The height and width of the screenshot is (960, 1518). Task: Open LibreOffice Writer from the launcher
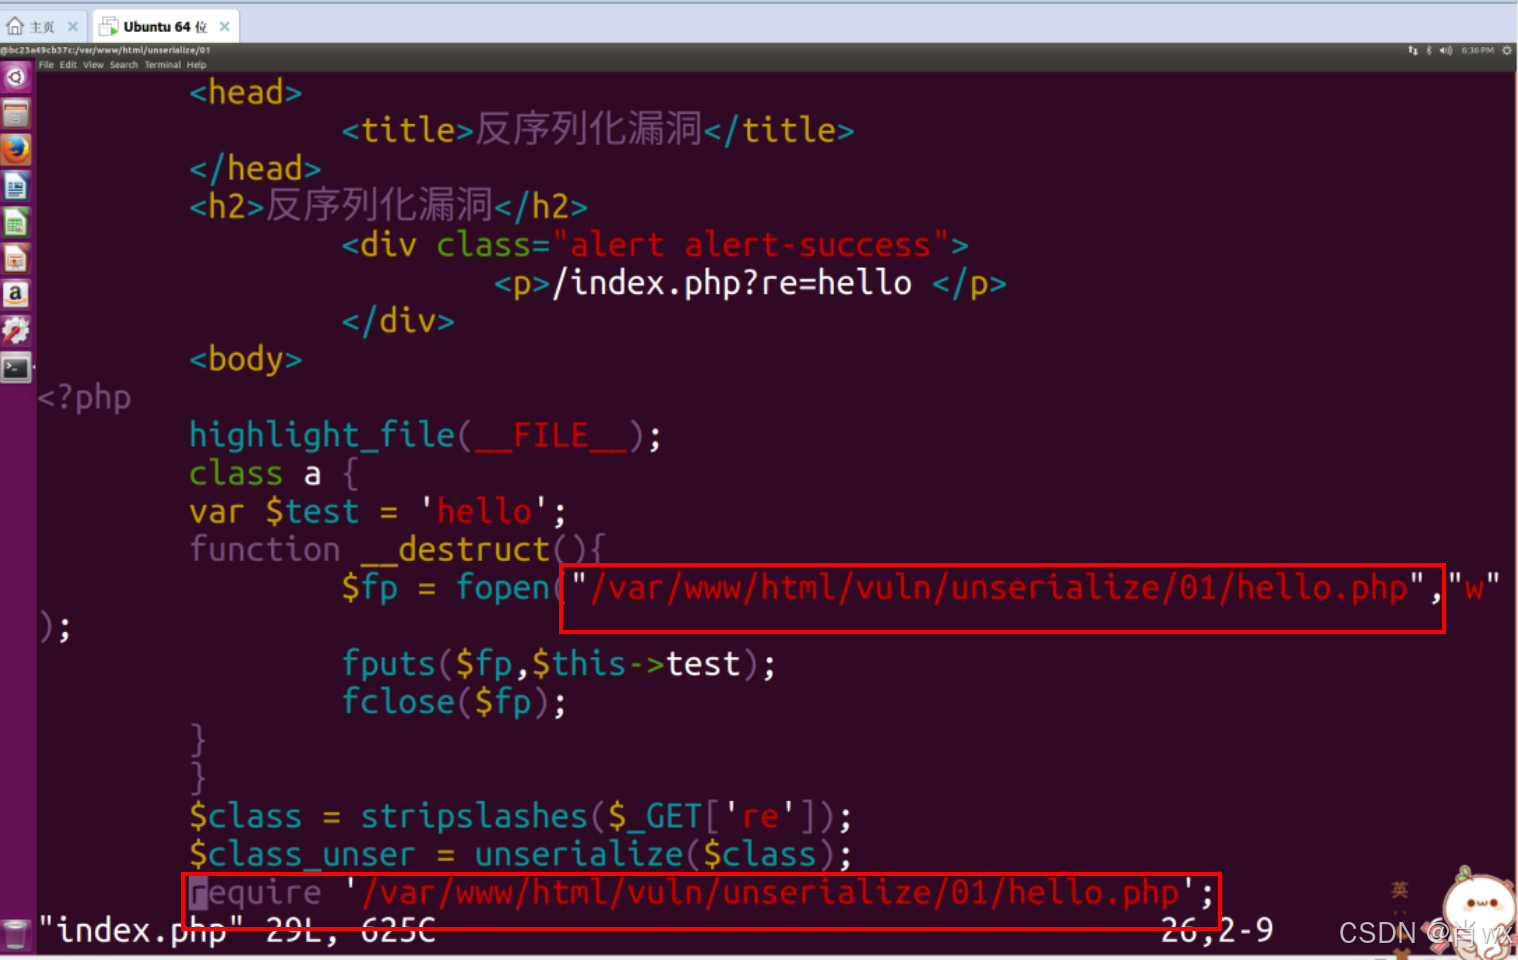16,185
